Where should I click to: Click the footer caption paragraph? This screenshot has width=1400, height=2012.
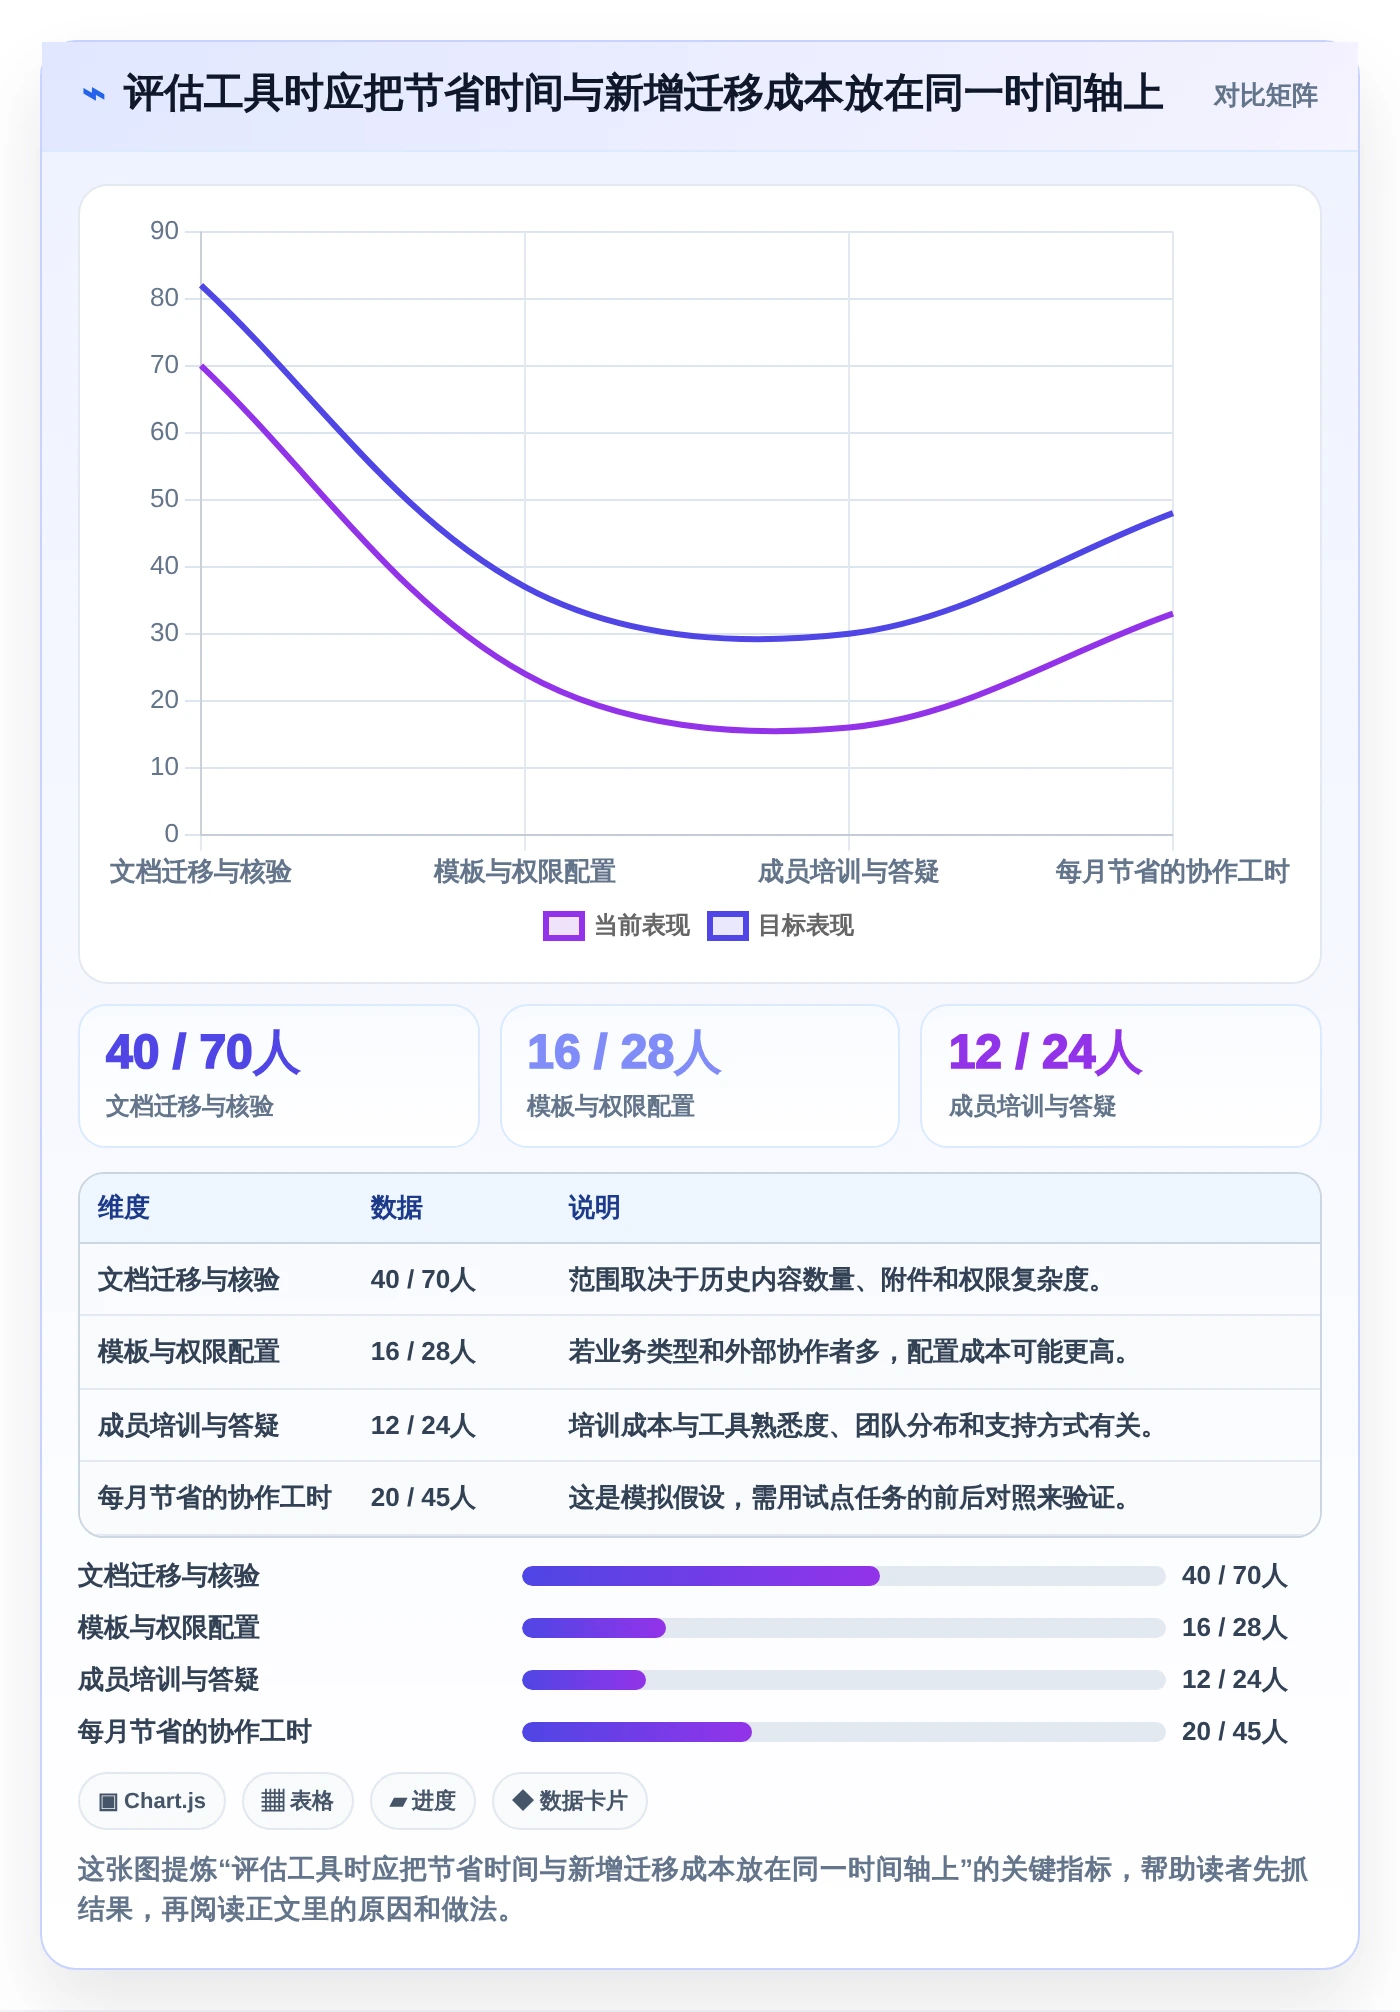(x=693, y=1889)
